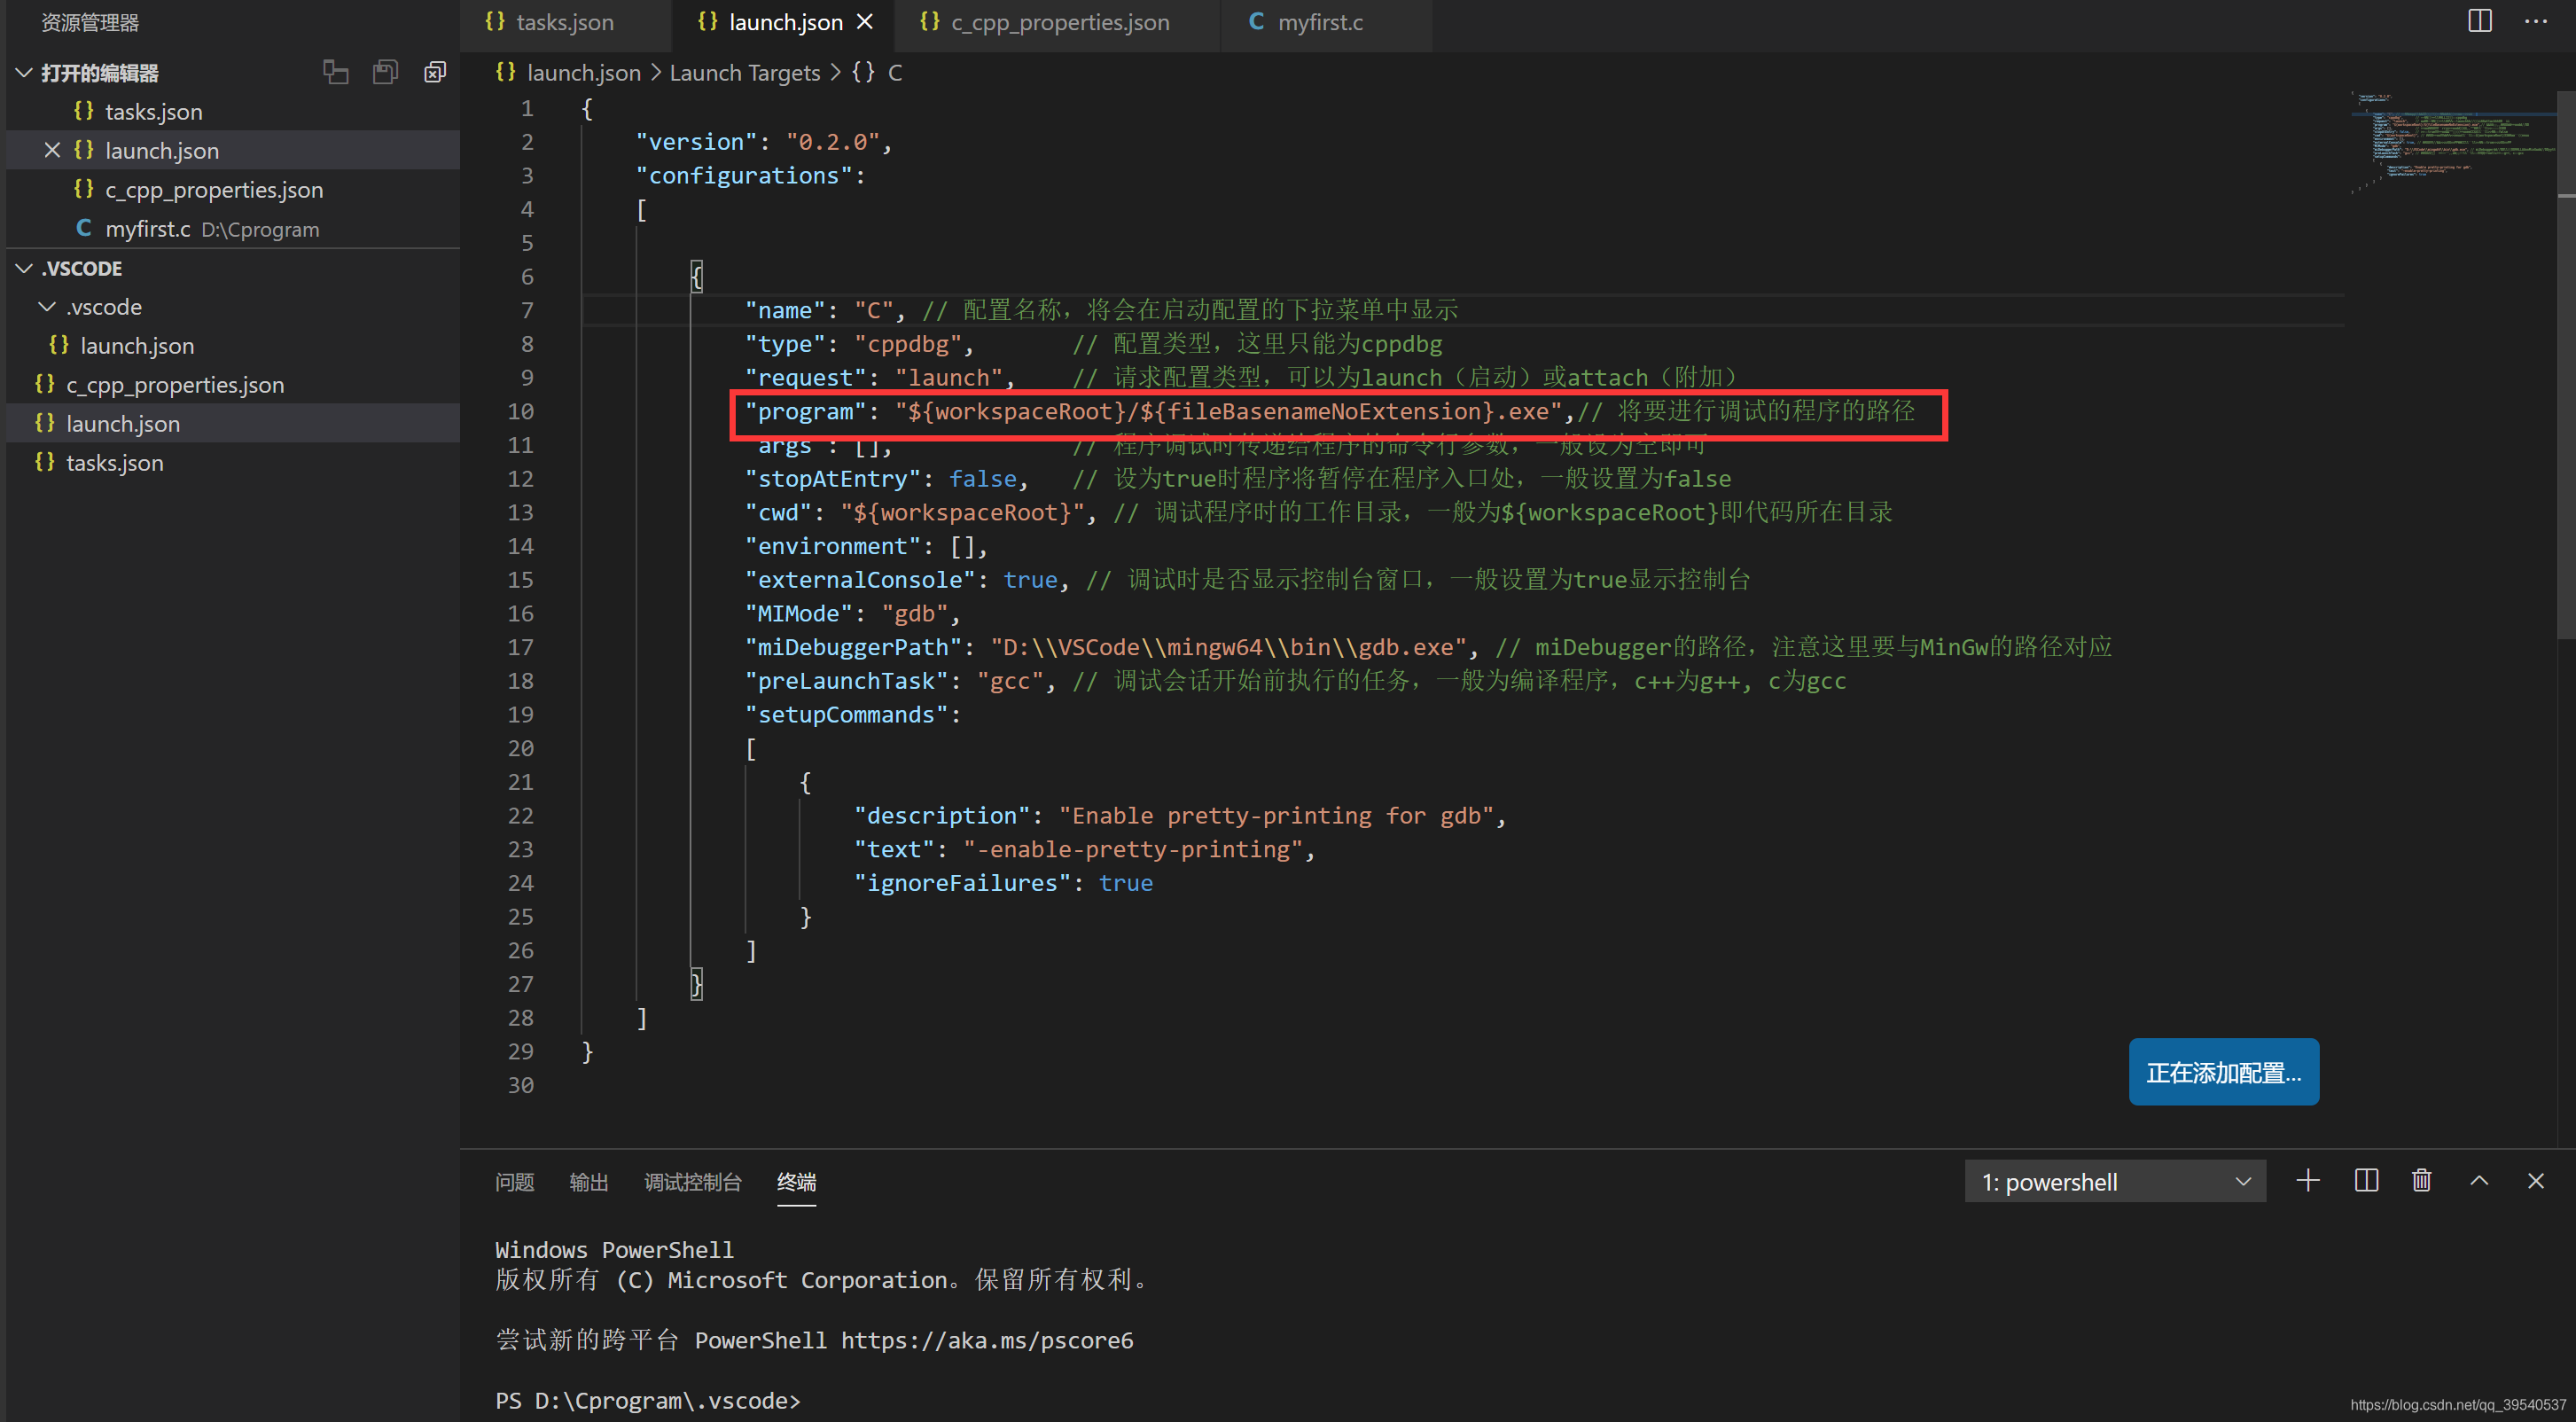Screen dimensions: 2576x1422
Task: Toggle vertical editor group layout icon
Action: (x=335, y=71)
